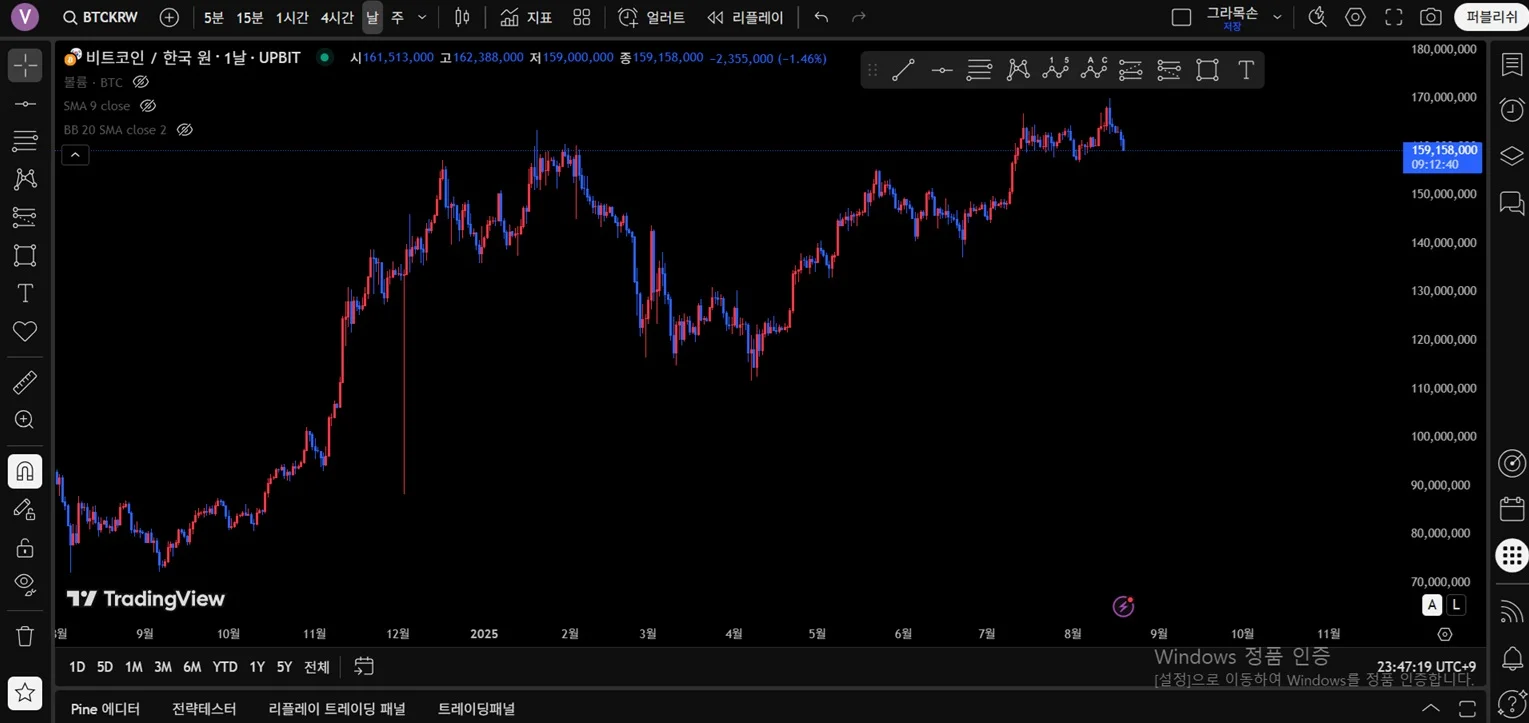Remove drawings with the trash icon
The width and height of the screenshot is (1529, 723).
click(x=25, y=636)
